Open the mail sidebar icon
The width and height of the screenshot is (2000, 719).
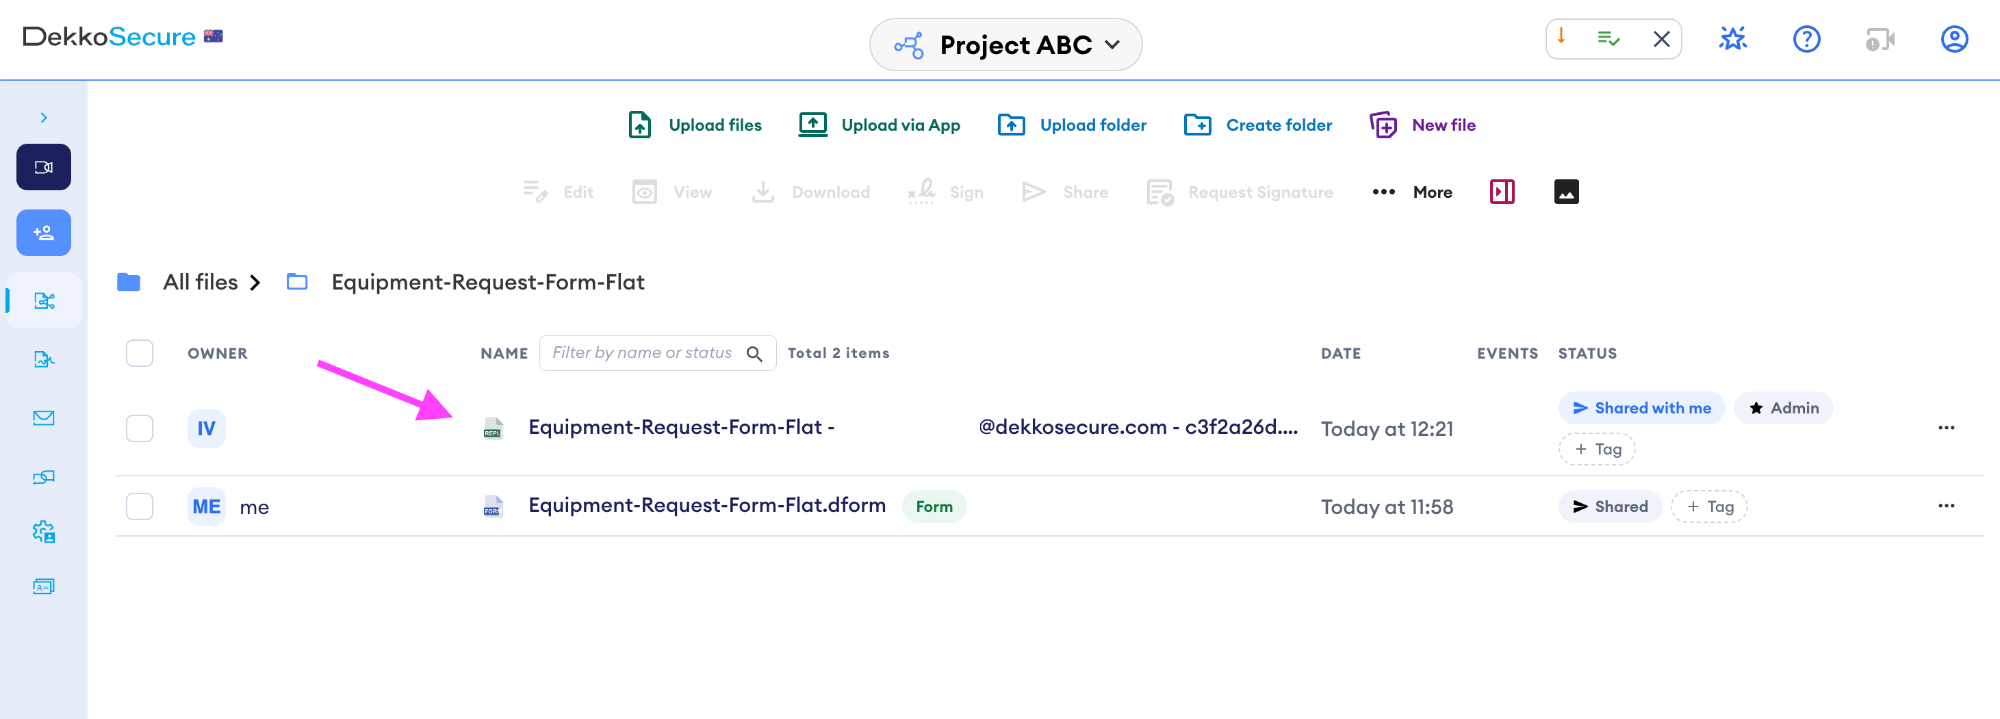pos(44,418)
